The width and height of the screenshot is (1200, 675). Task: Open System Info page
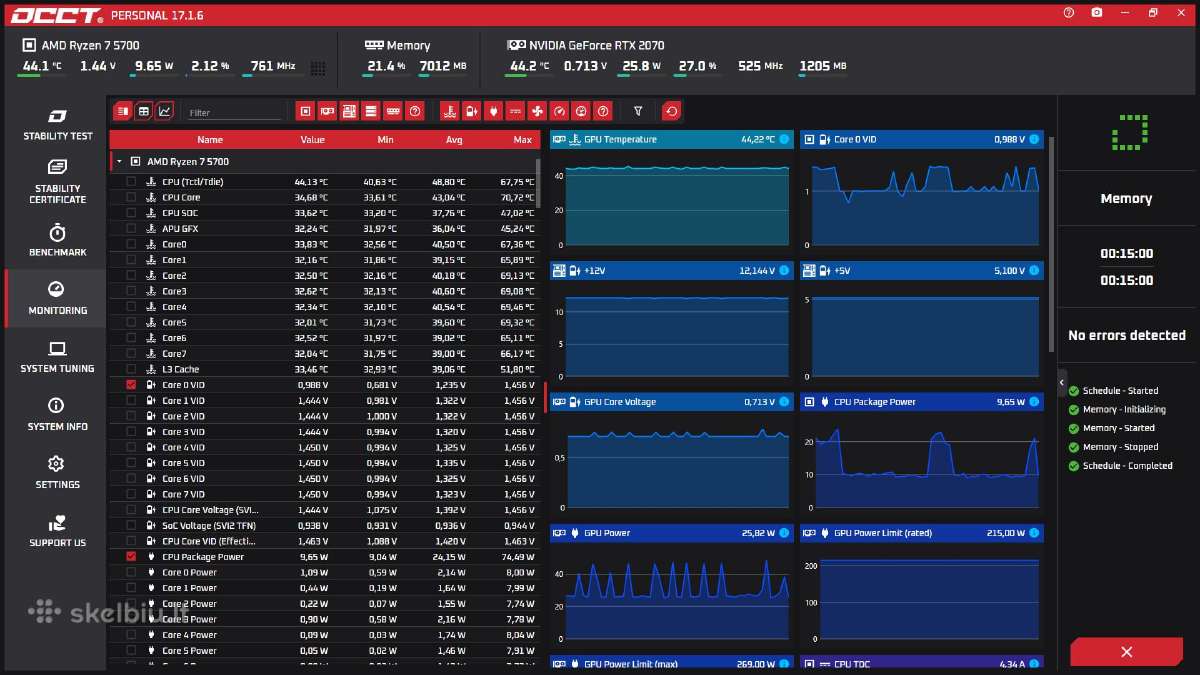[x=57, y=415]
